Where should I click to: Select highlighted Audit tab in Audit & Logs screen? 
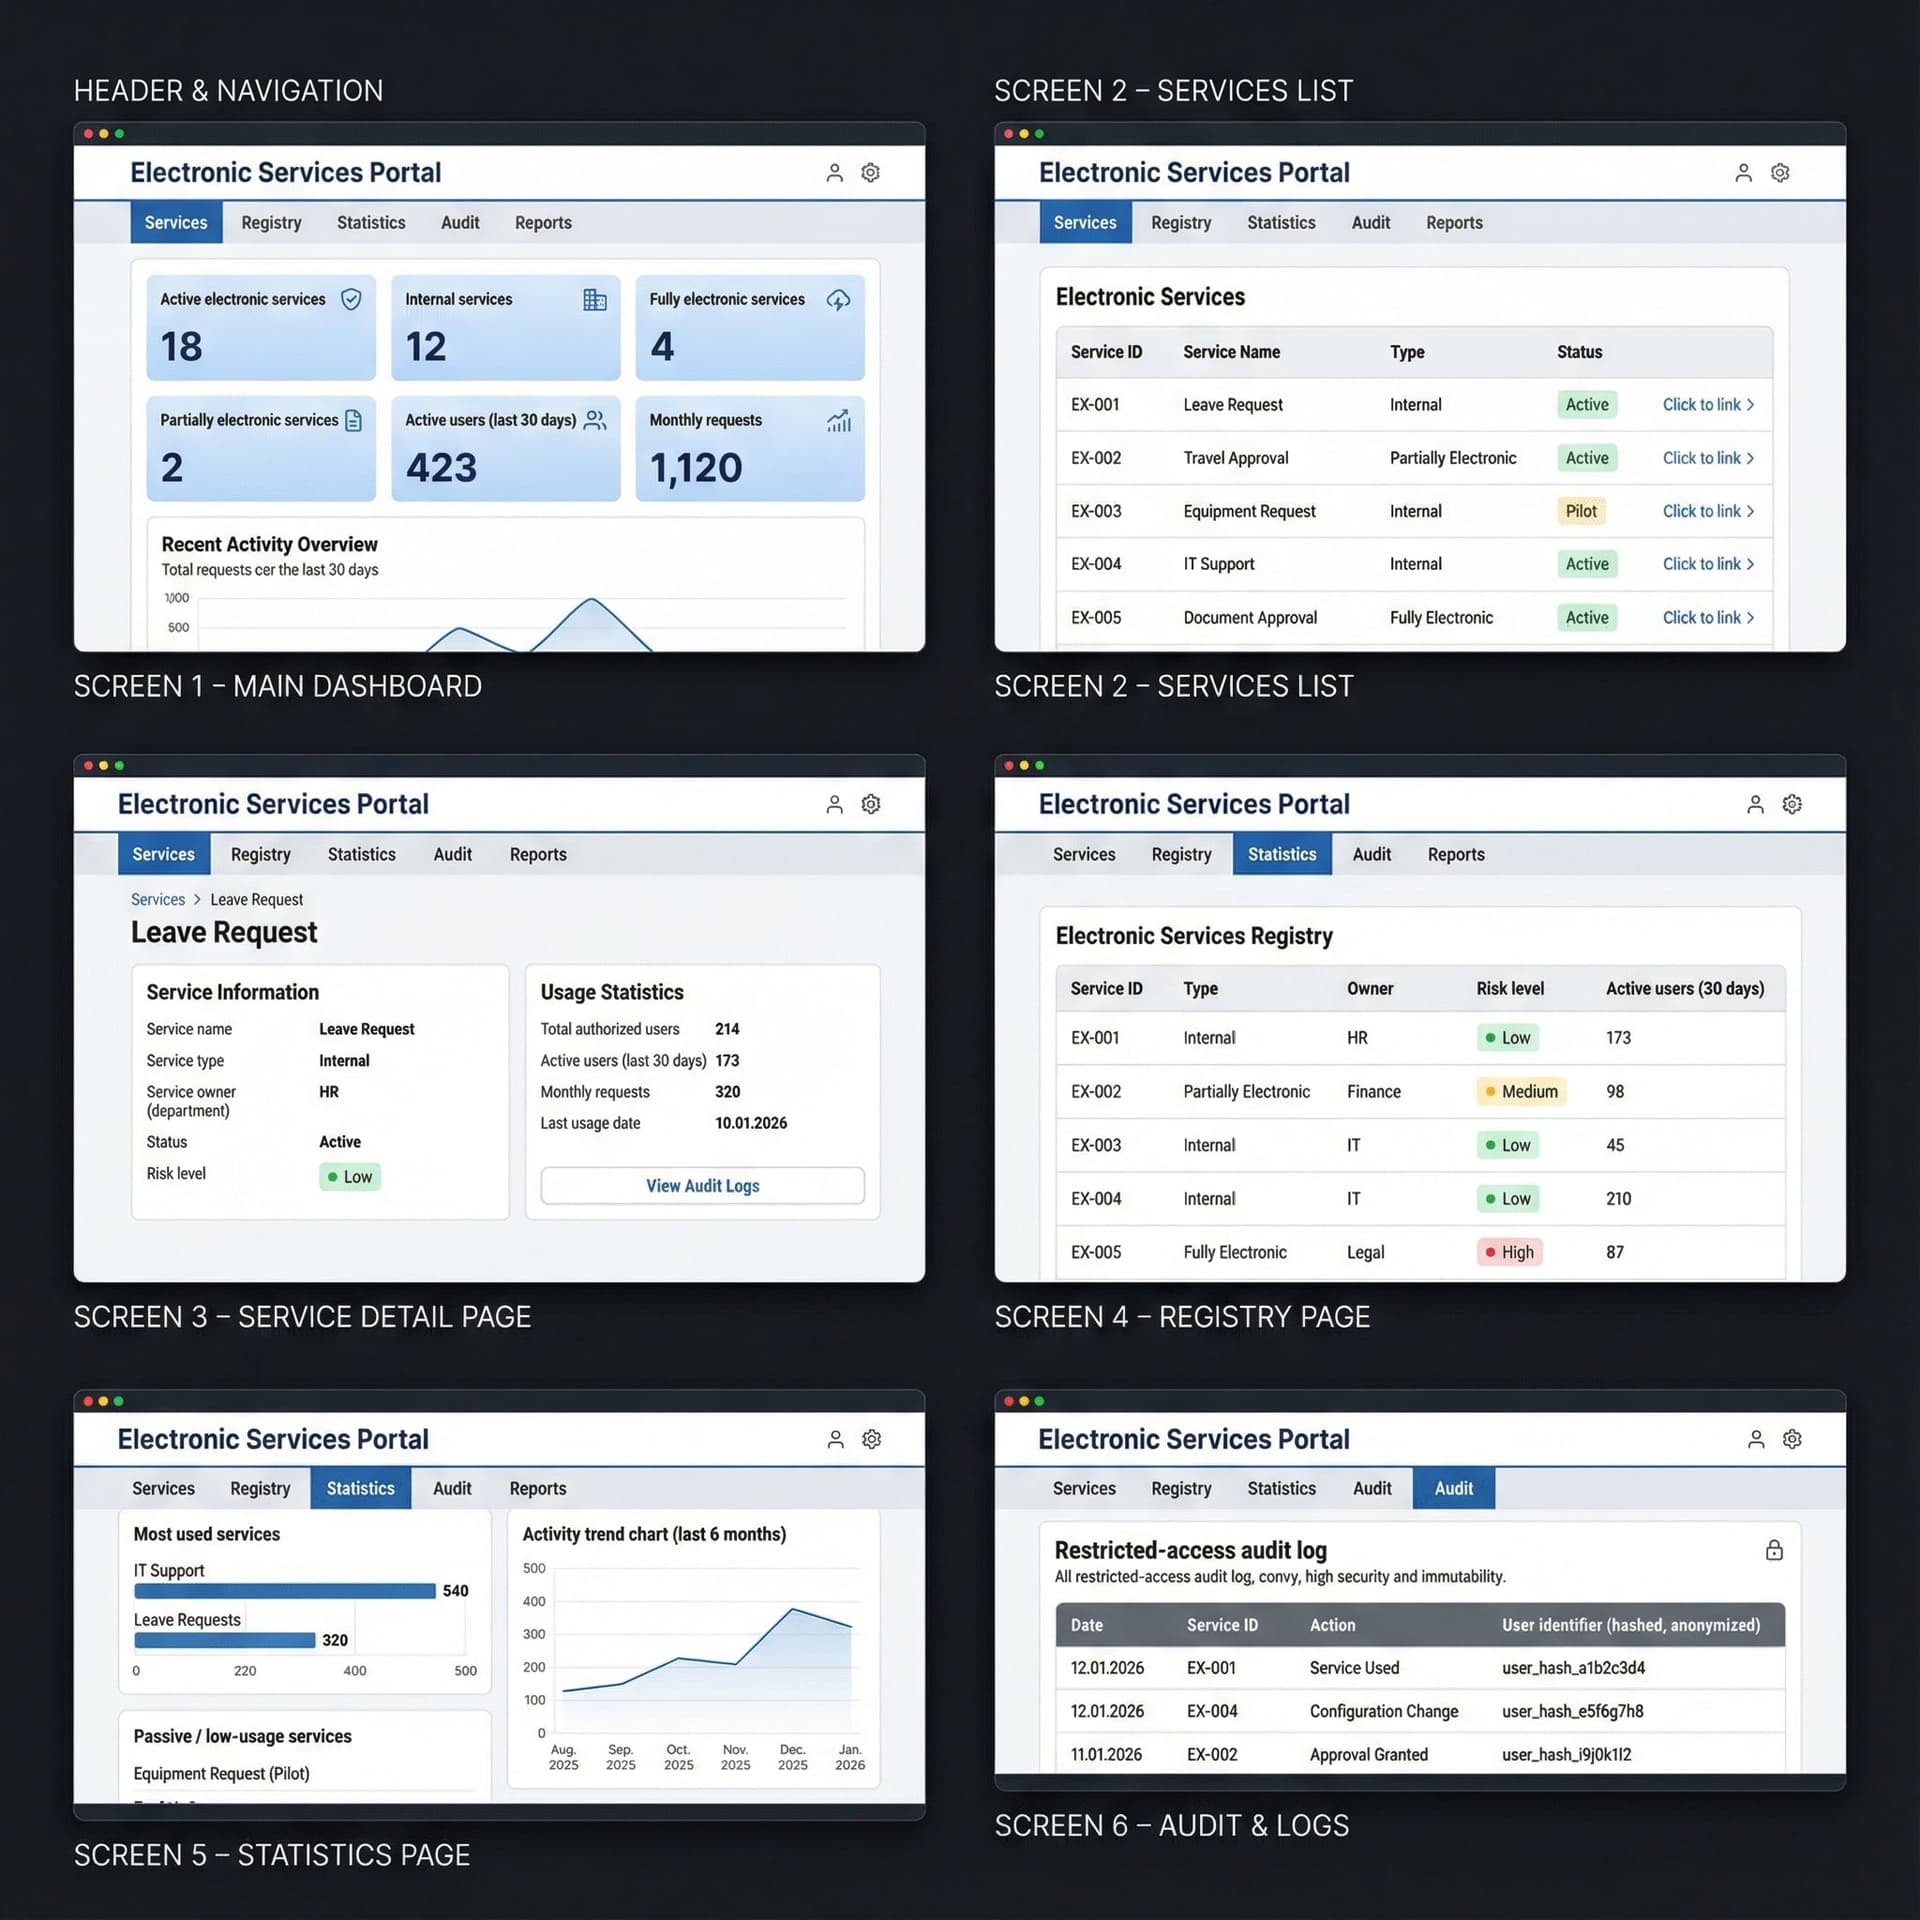point(1453,1488)
